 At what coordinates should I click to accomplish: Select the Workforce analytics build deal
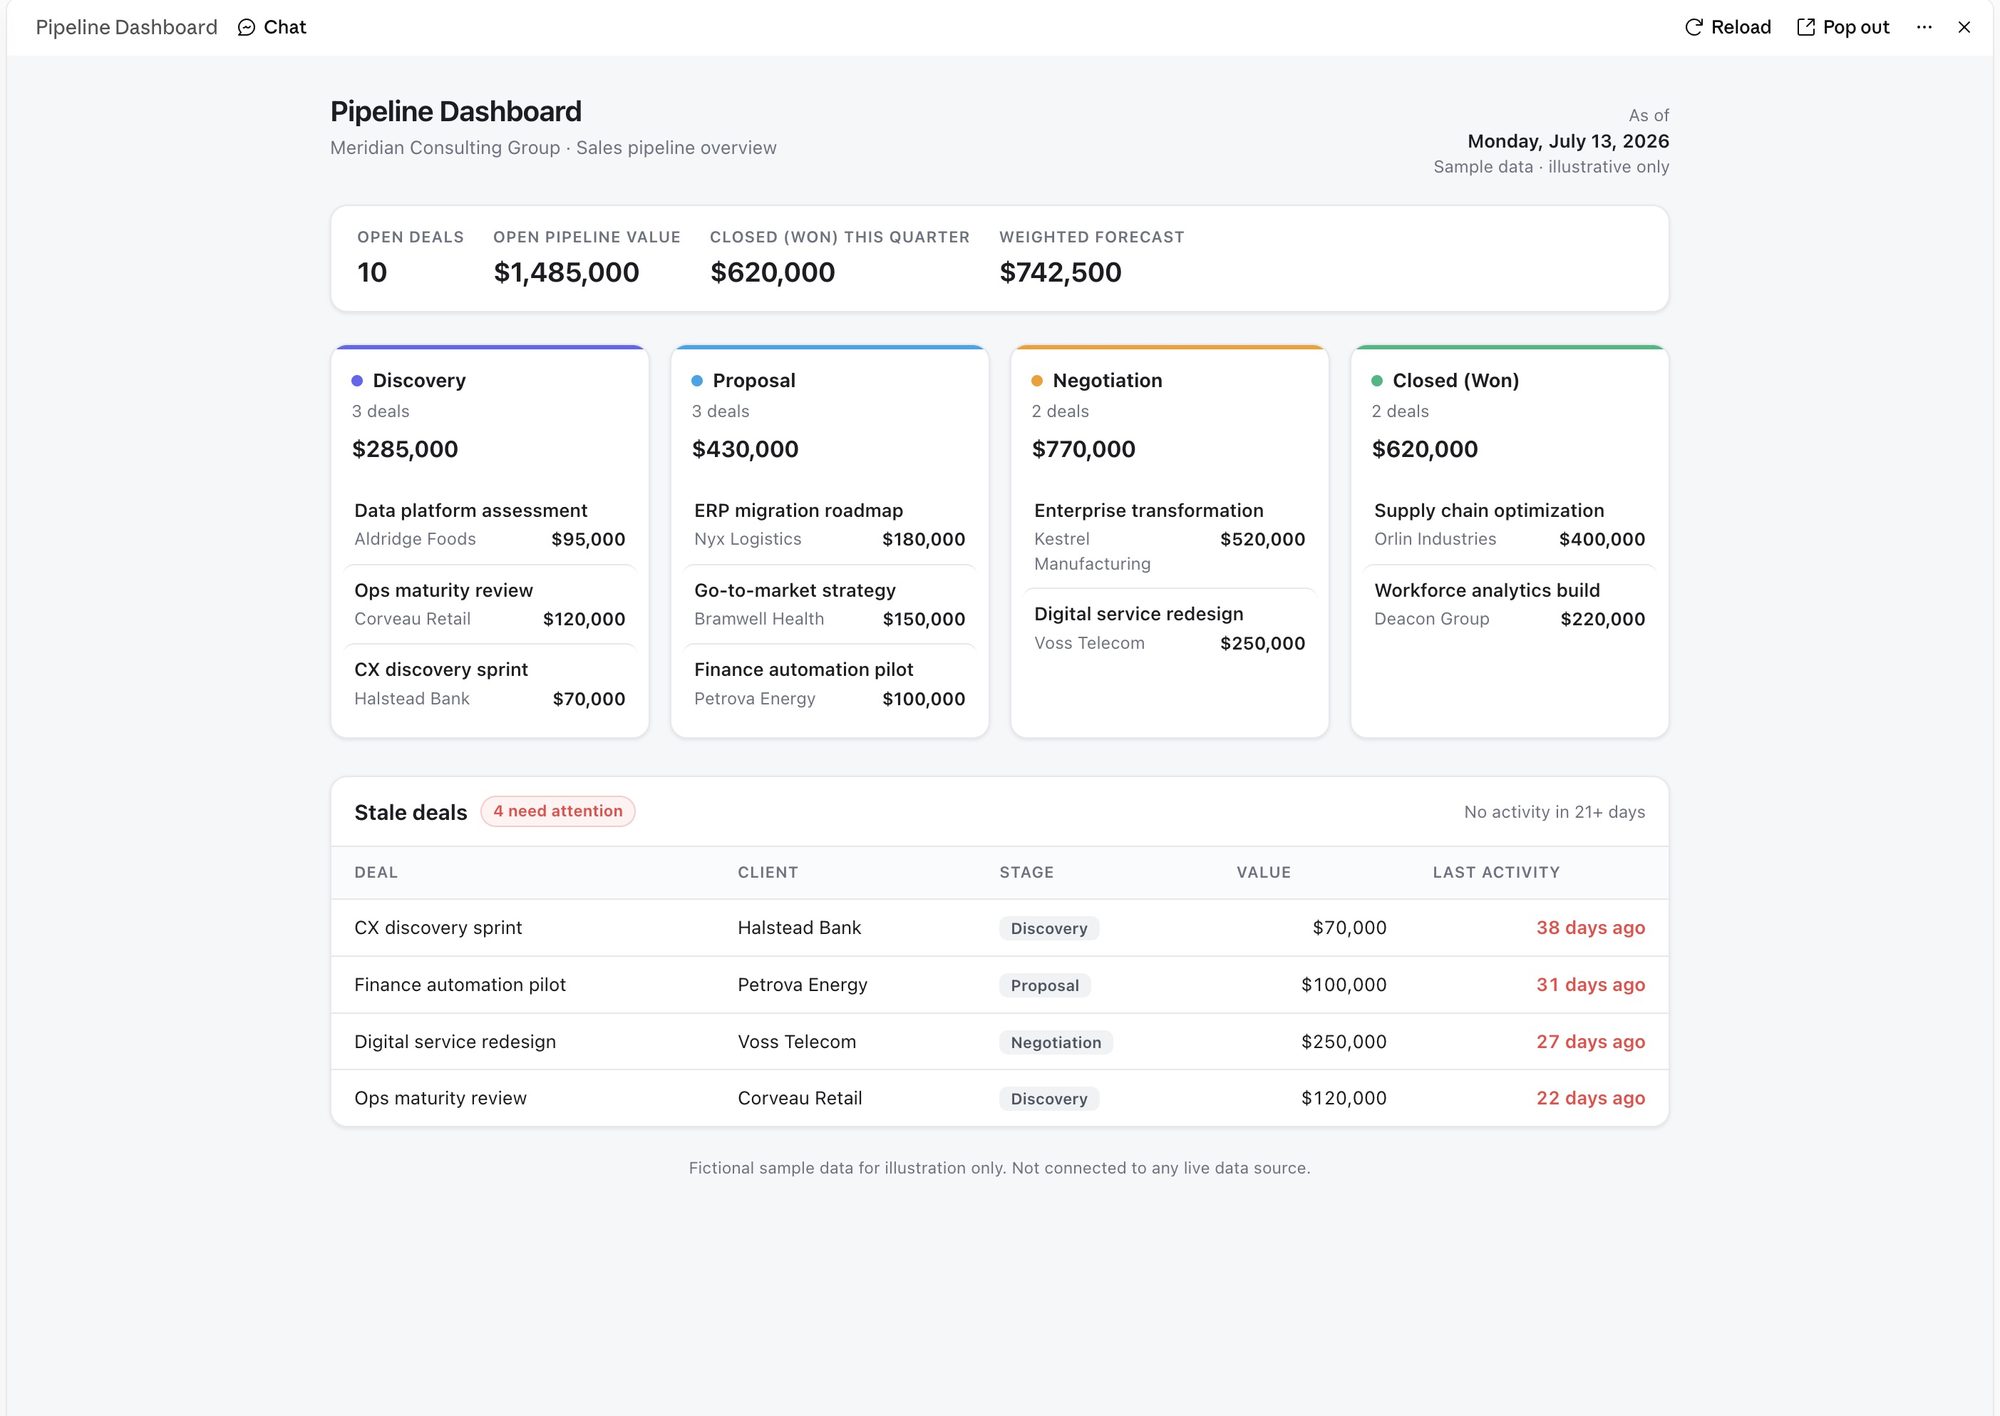coord(1510,604)
